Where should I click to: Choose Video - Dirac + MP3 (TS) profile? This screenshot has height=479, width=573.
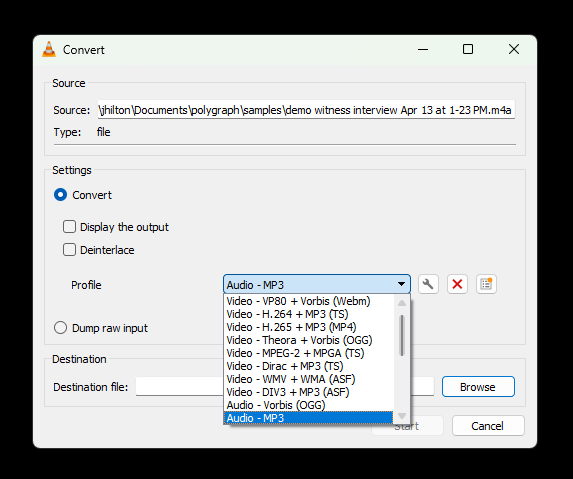[309, 366]
